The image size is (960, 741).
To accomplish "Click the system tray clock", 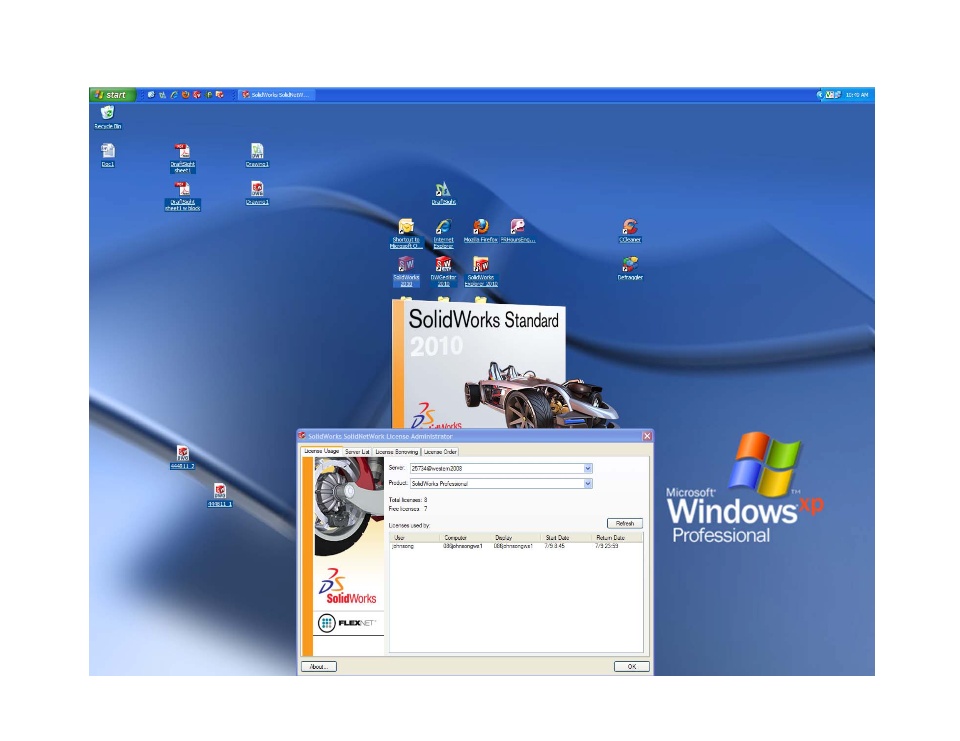I will [x=857, y=95].
